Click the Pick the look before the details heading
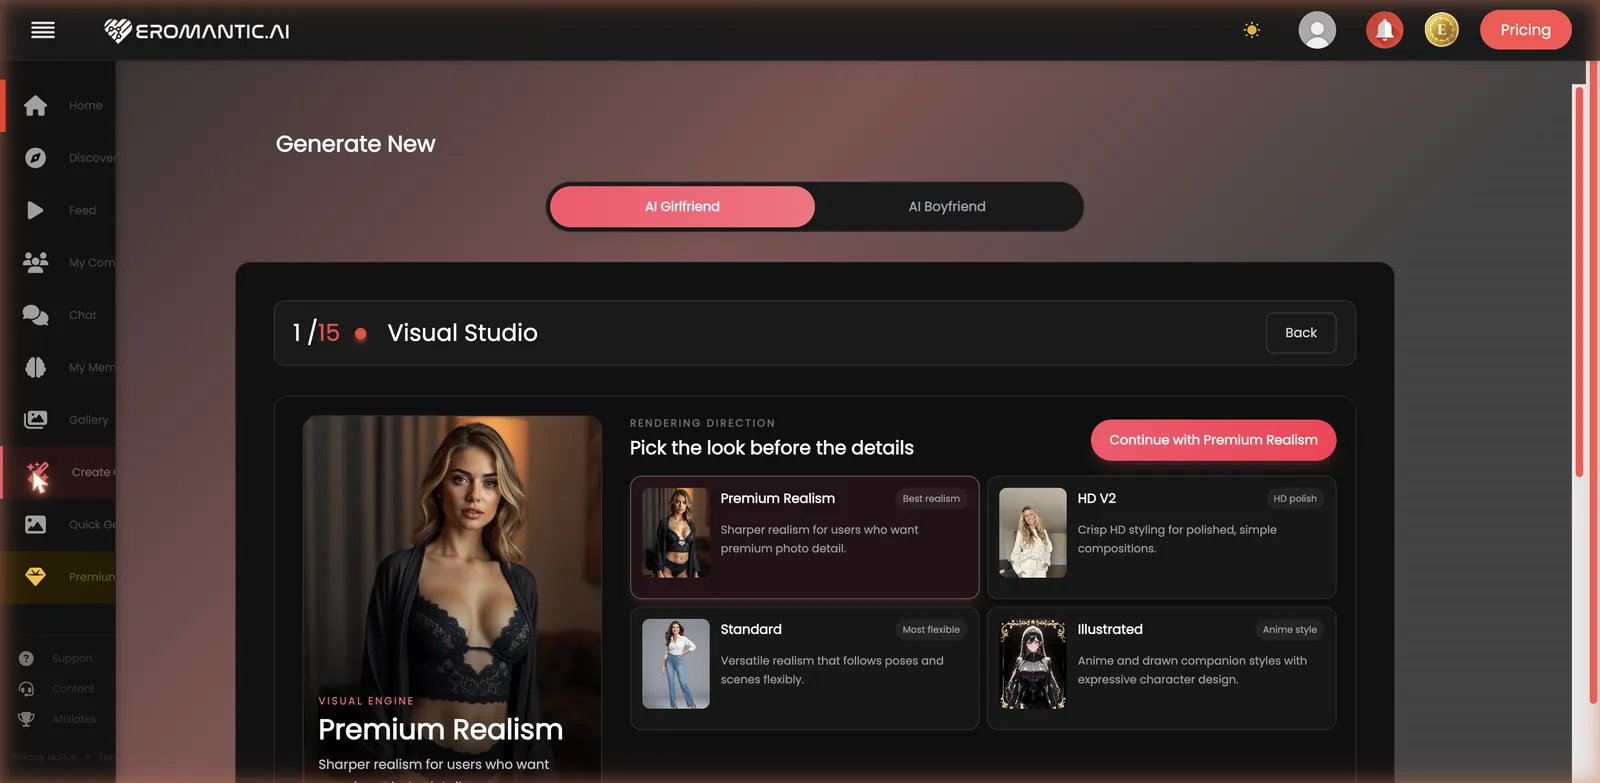 (x=771, y=448)
